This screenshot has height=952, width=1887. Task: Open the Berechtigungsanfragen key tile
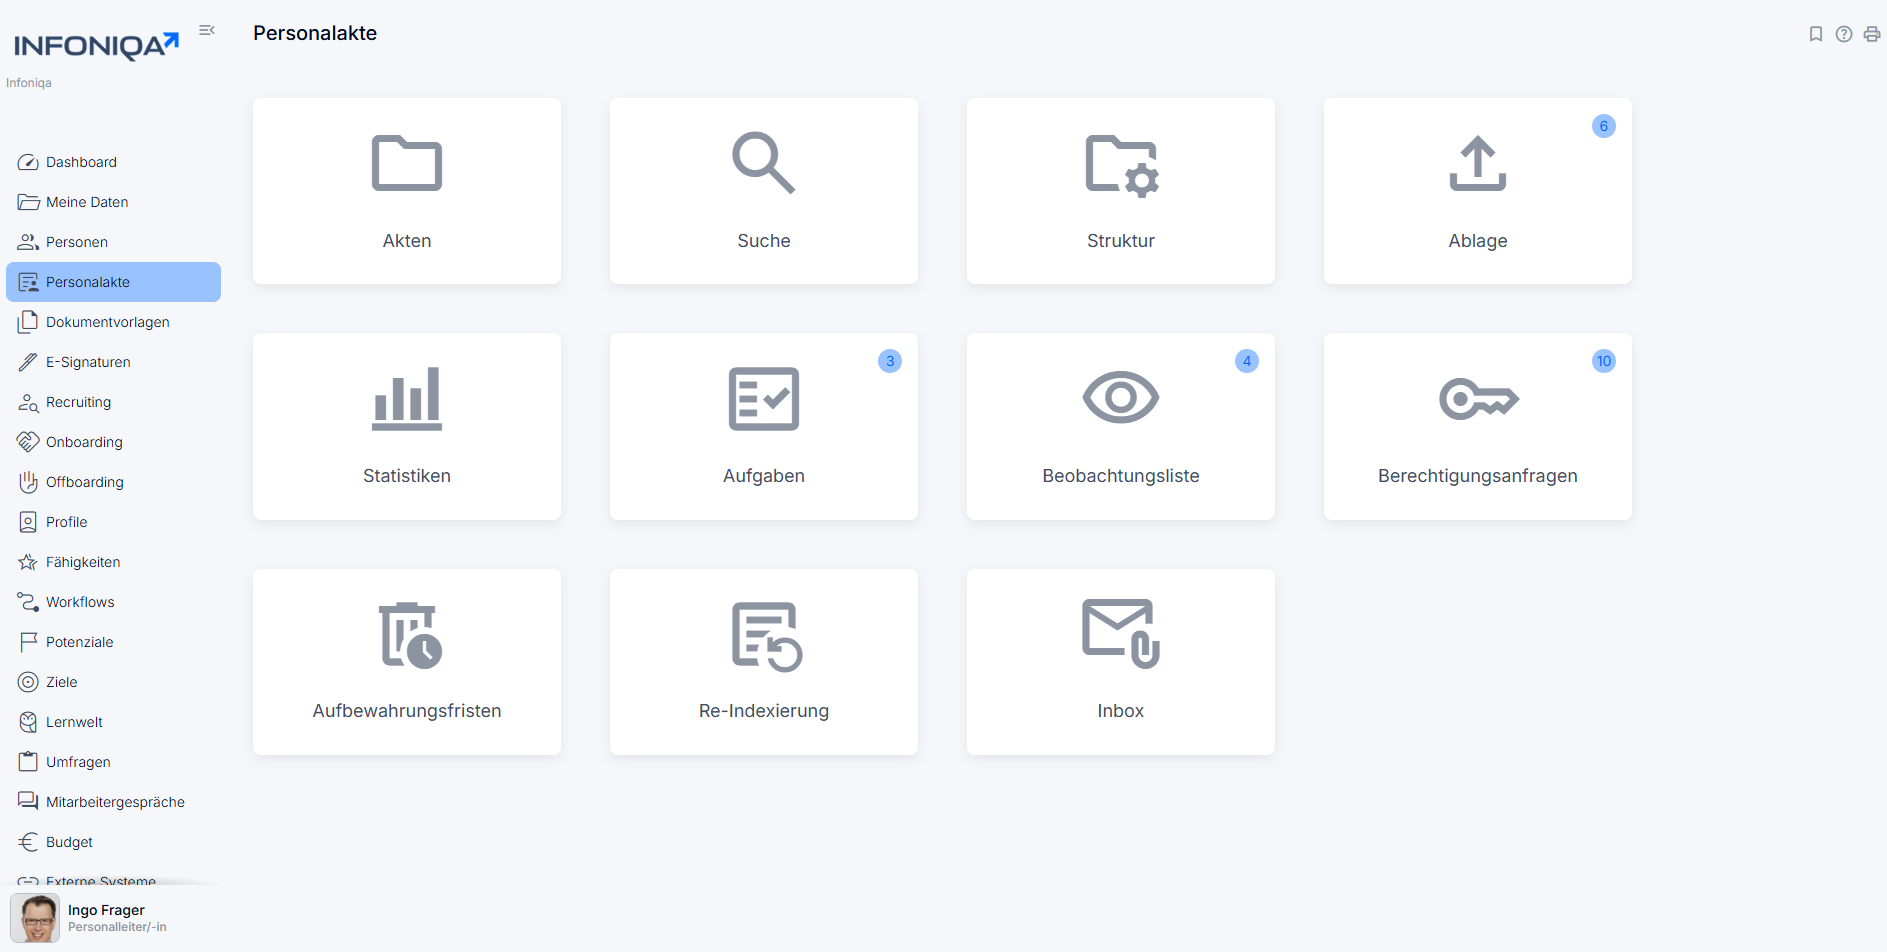point(1478,426)
